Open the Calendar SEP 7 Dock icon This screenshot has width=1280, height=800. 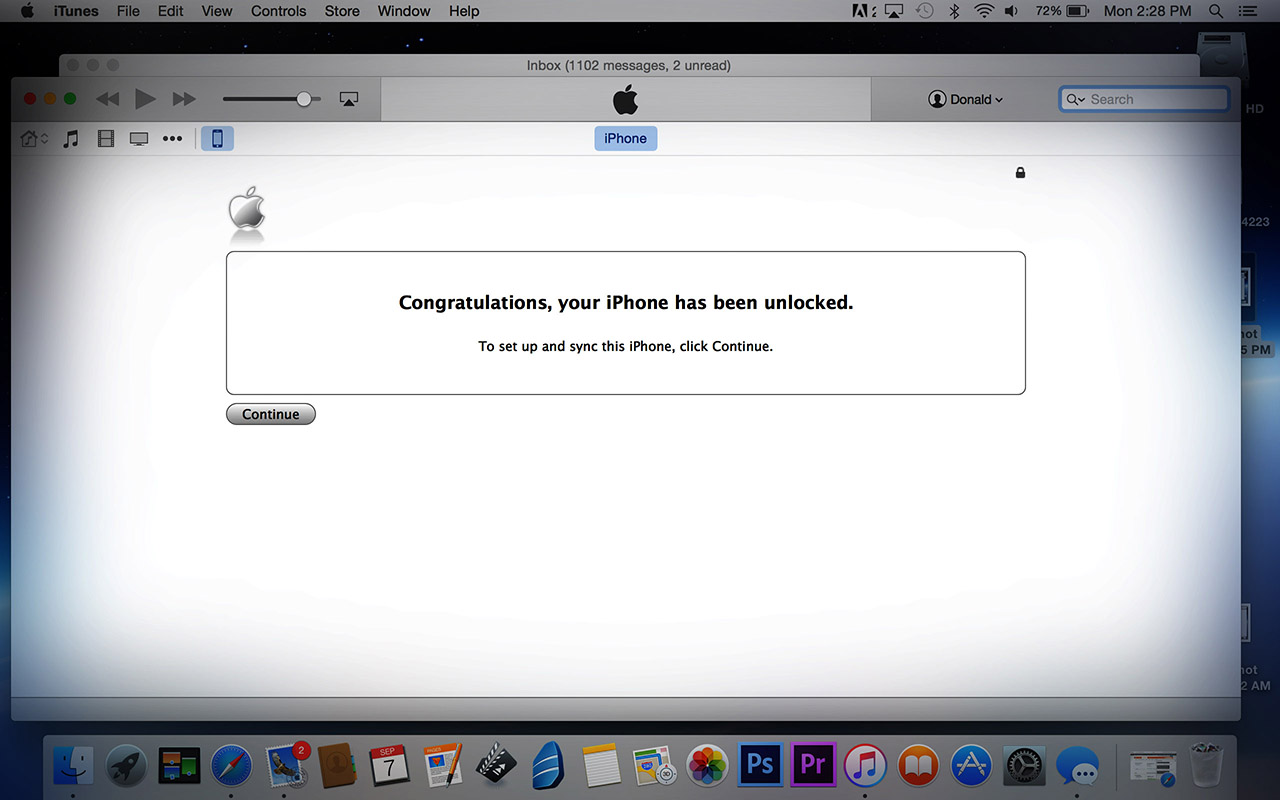(389, 766)
